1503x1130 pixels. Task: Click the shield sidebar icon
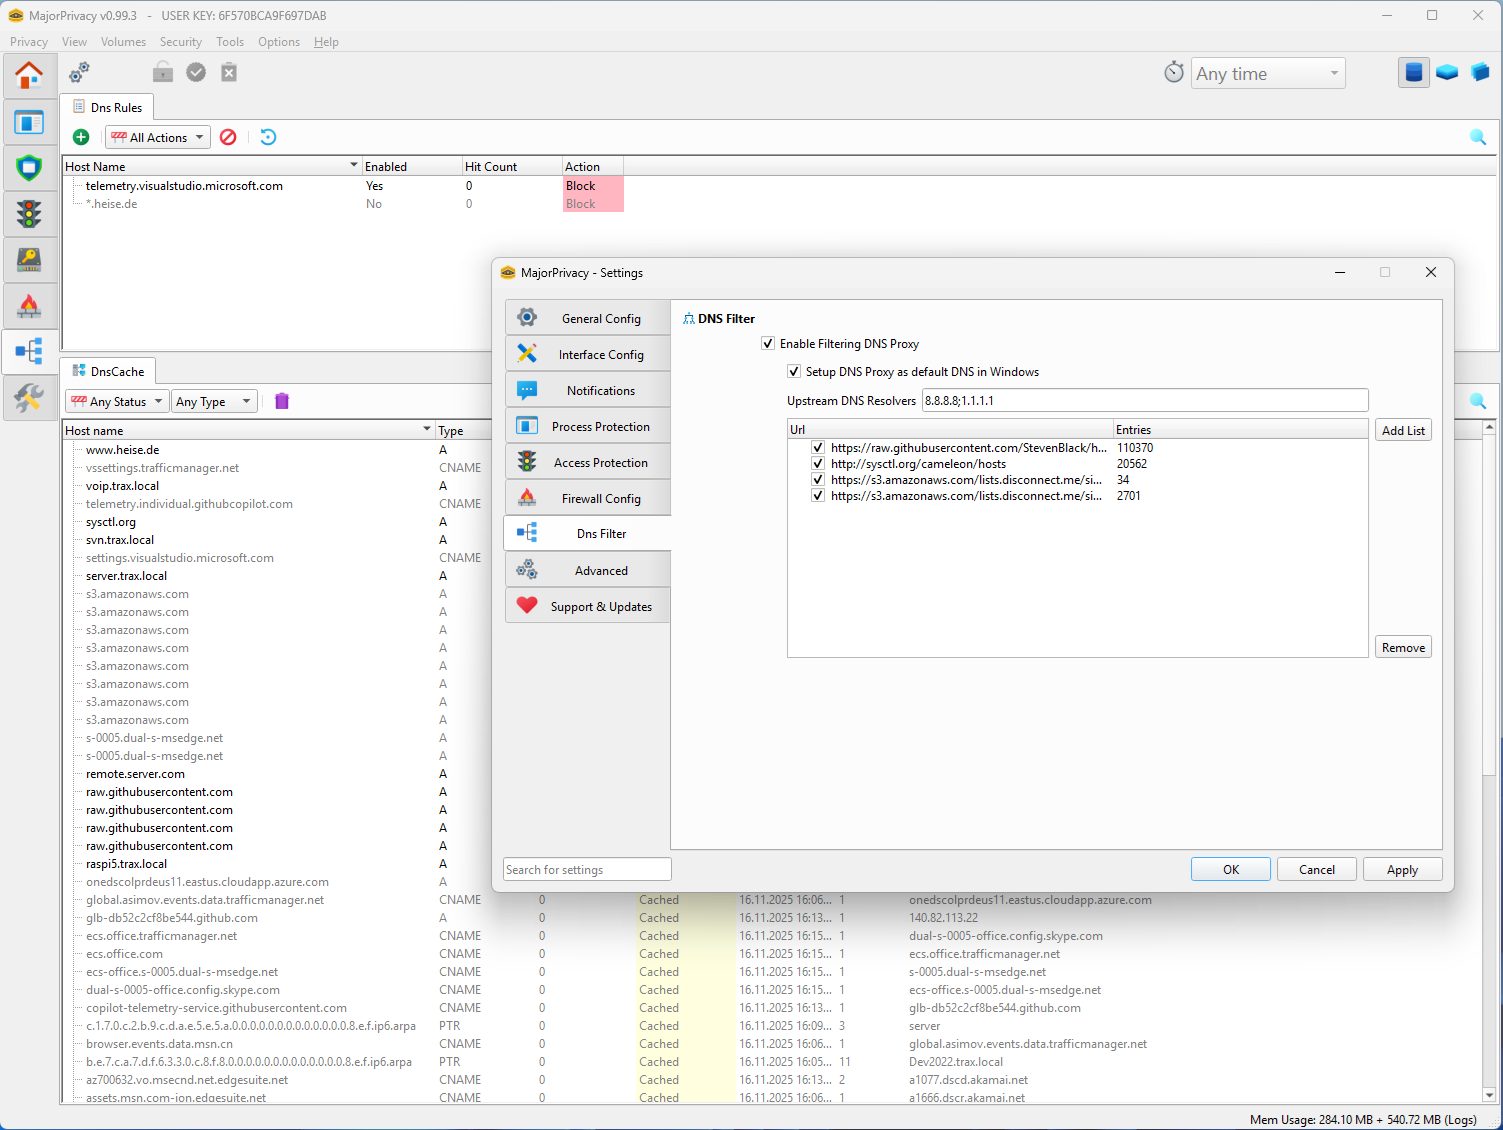(29, 167)
